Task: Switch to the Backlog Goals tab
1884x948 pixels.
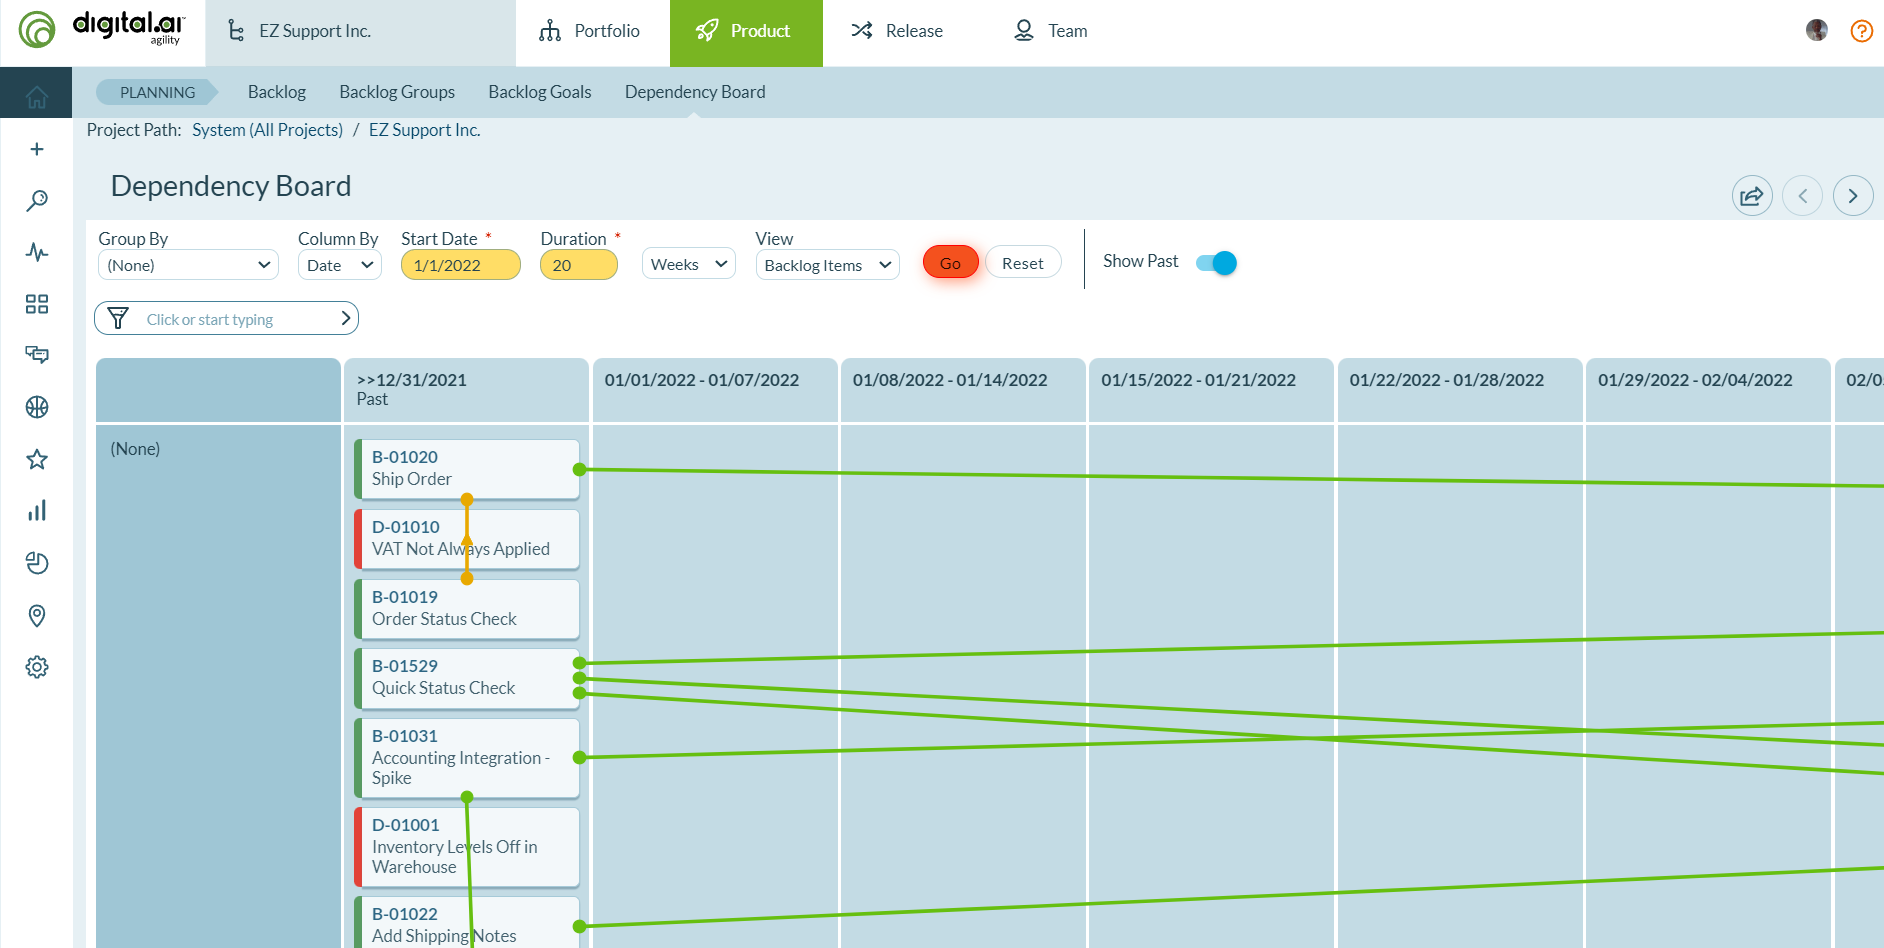Action: [x=540, y=92]
